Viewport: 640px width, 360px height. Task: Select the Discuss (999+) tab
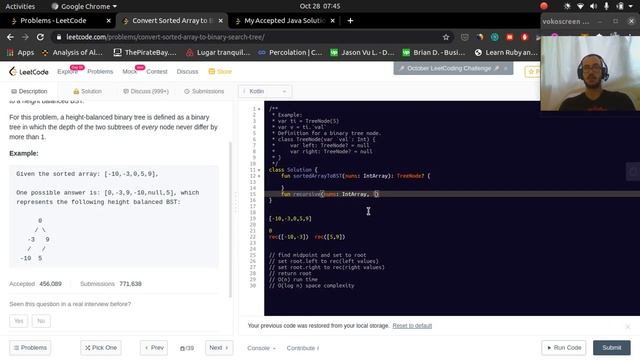[x=146, y=91]
